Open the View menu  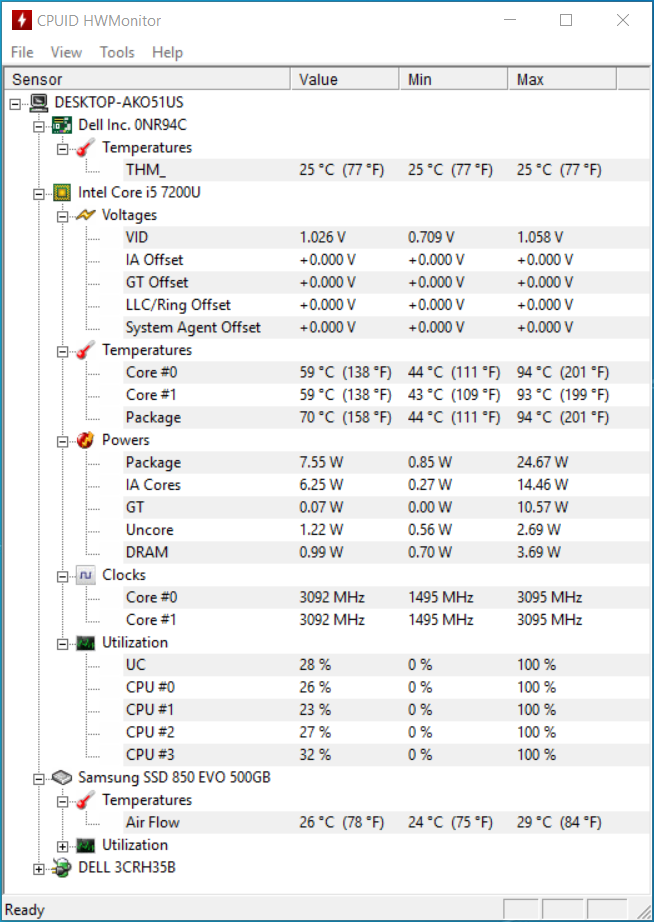click(x=66, y=52)
